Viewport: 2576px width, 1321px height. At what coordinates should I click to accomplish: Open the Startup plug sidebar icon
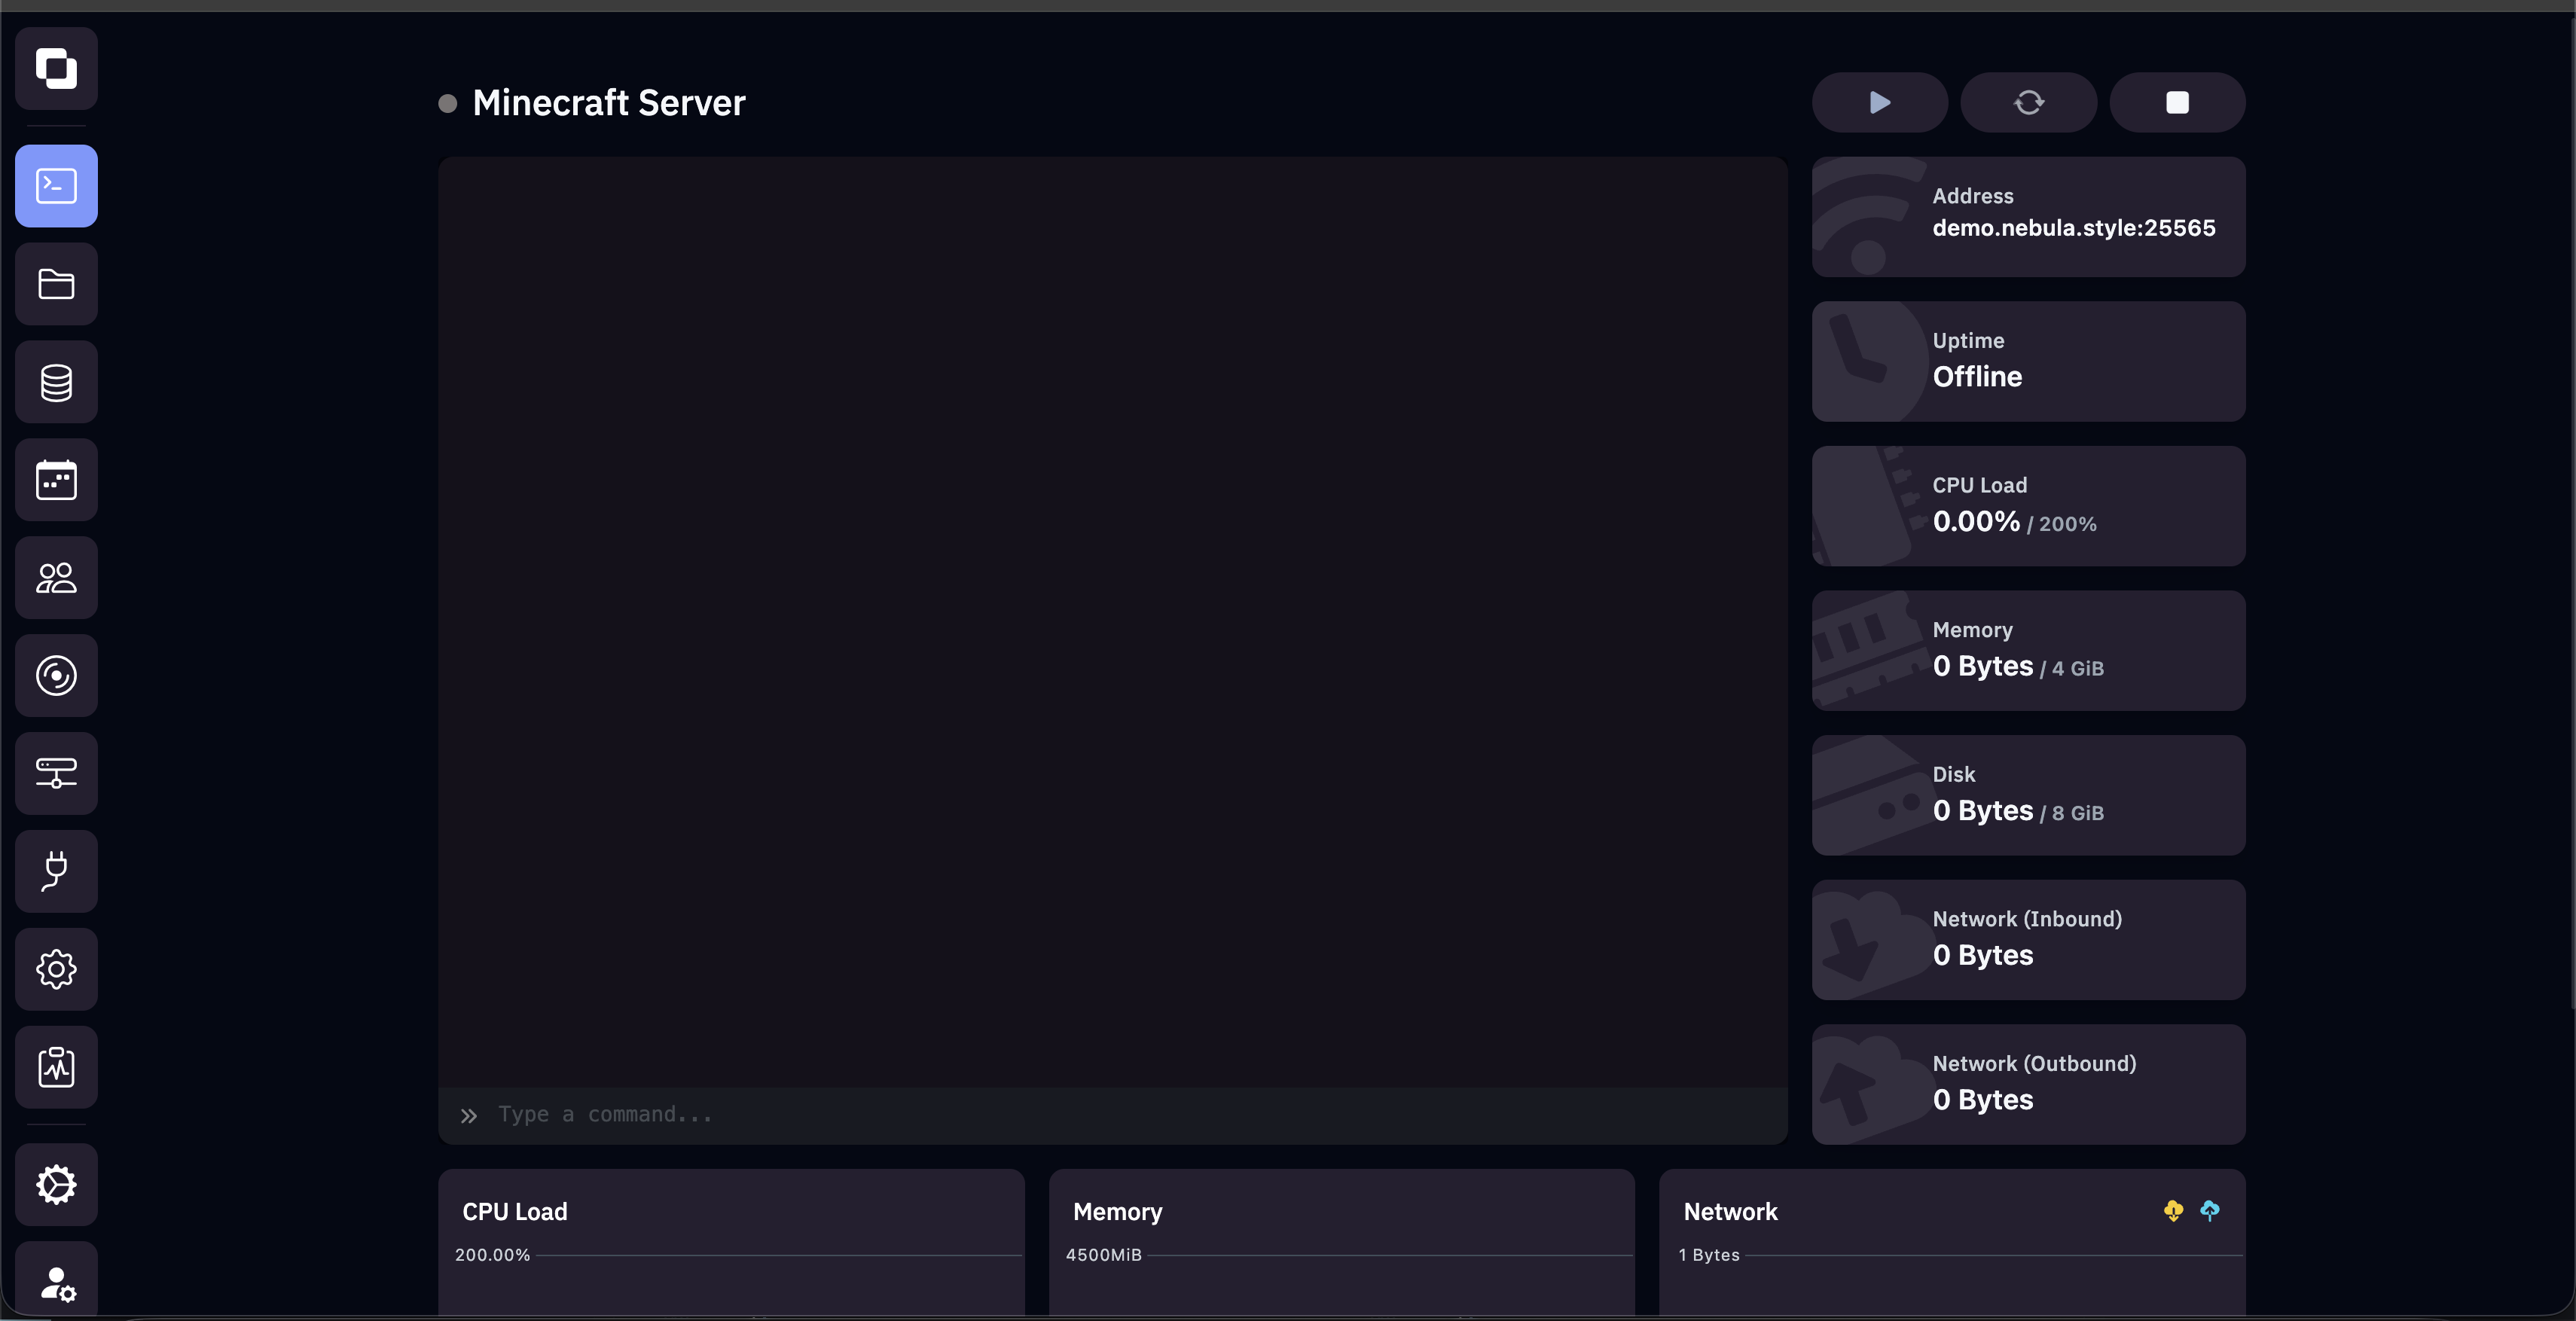coord(56,871)
